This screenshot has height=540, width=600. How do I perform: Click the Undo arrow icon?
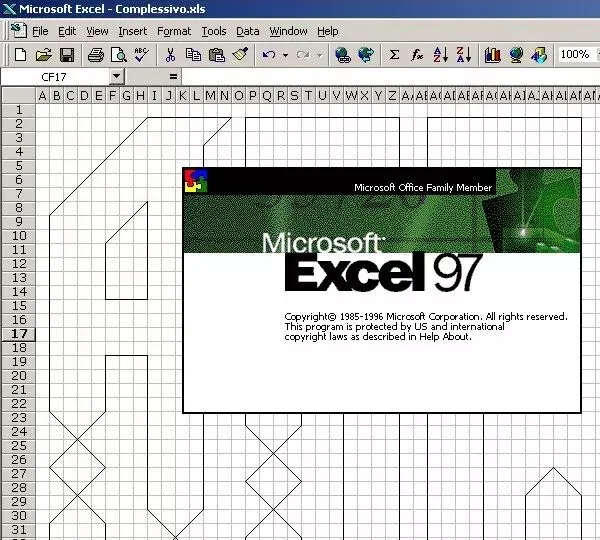[x=269, y=55]
